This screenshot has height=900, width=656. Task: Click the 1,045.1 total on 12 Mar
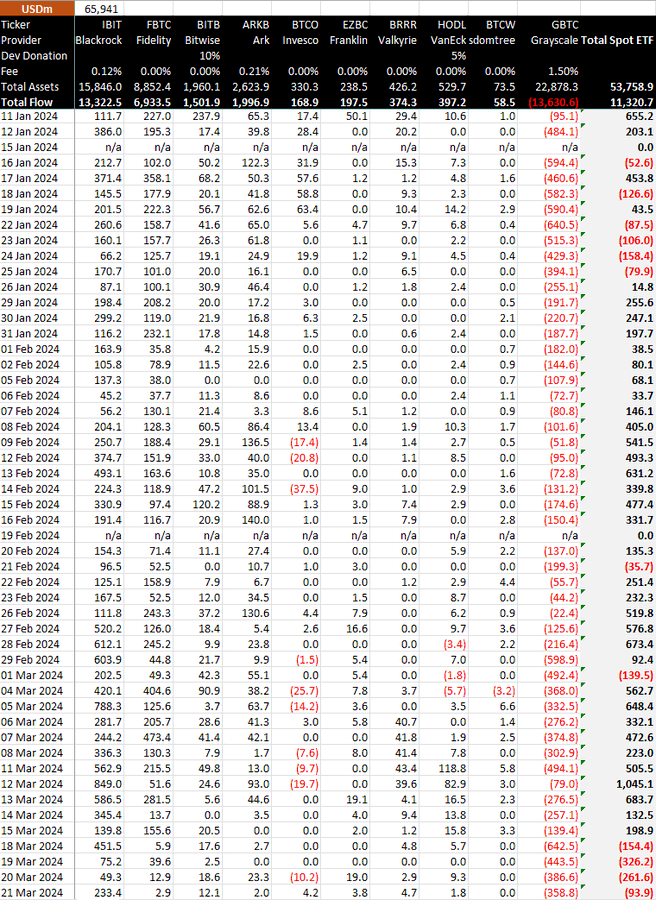635,784
